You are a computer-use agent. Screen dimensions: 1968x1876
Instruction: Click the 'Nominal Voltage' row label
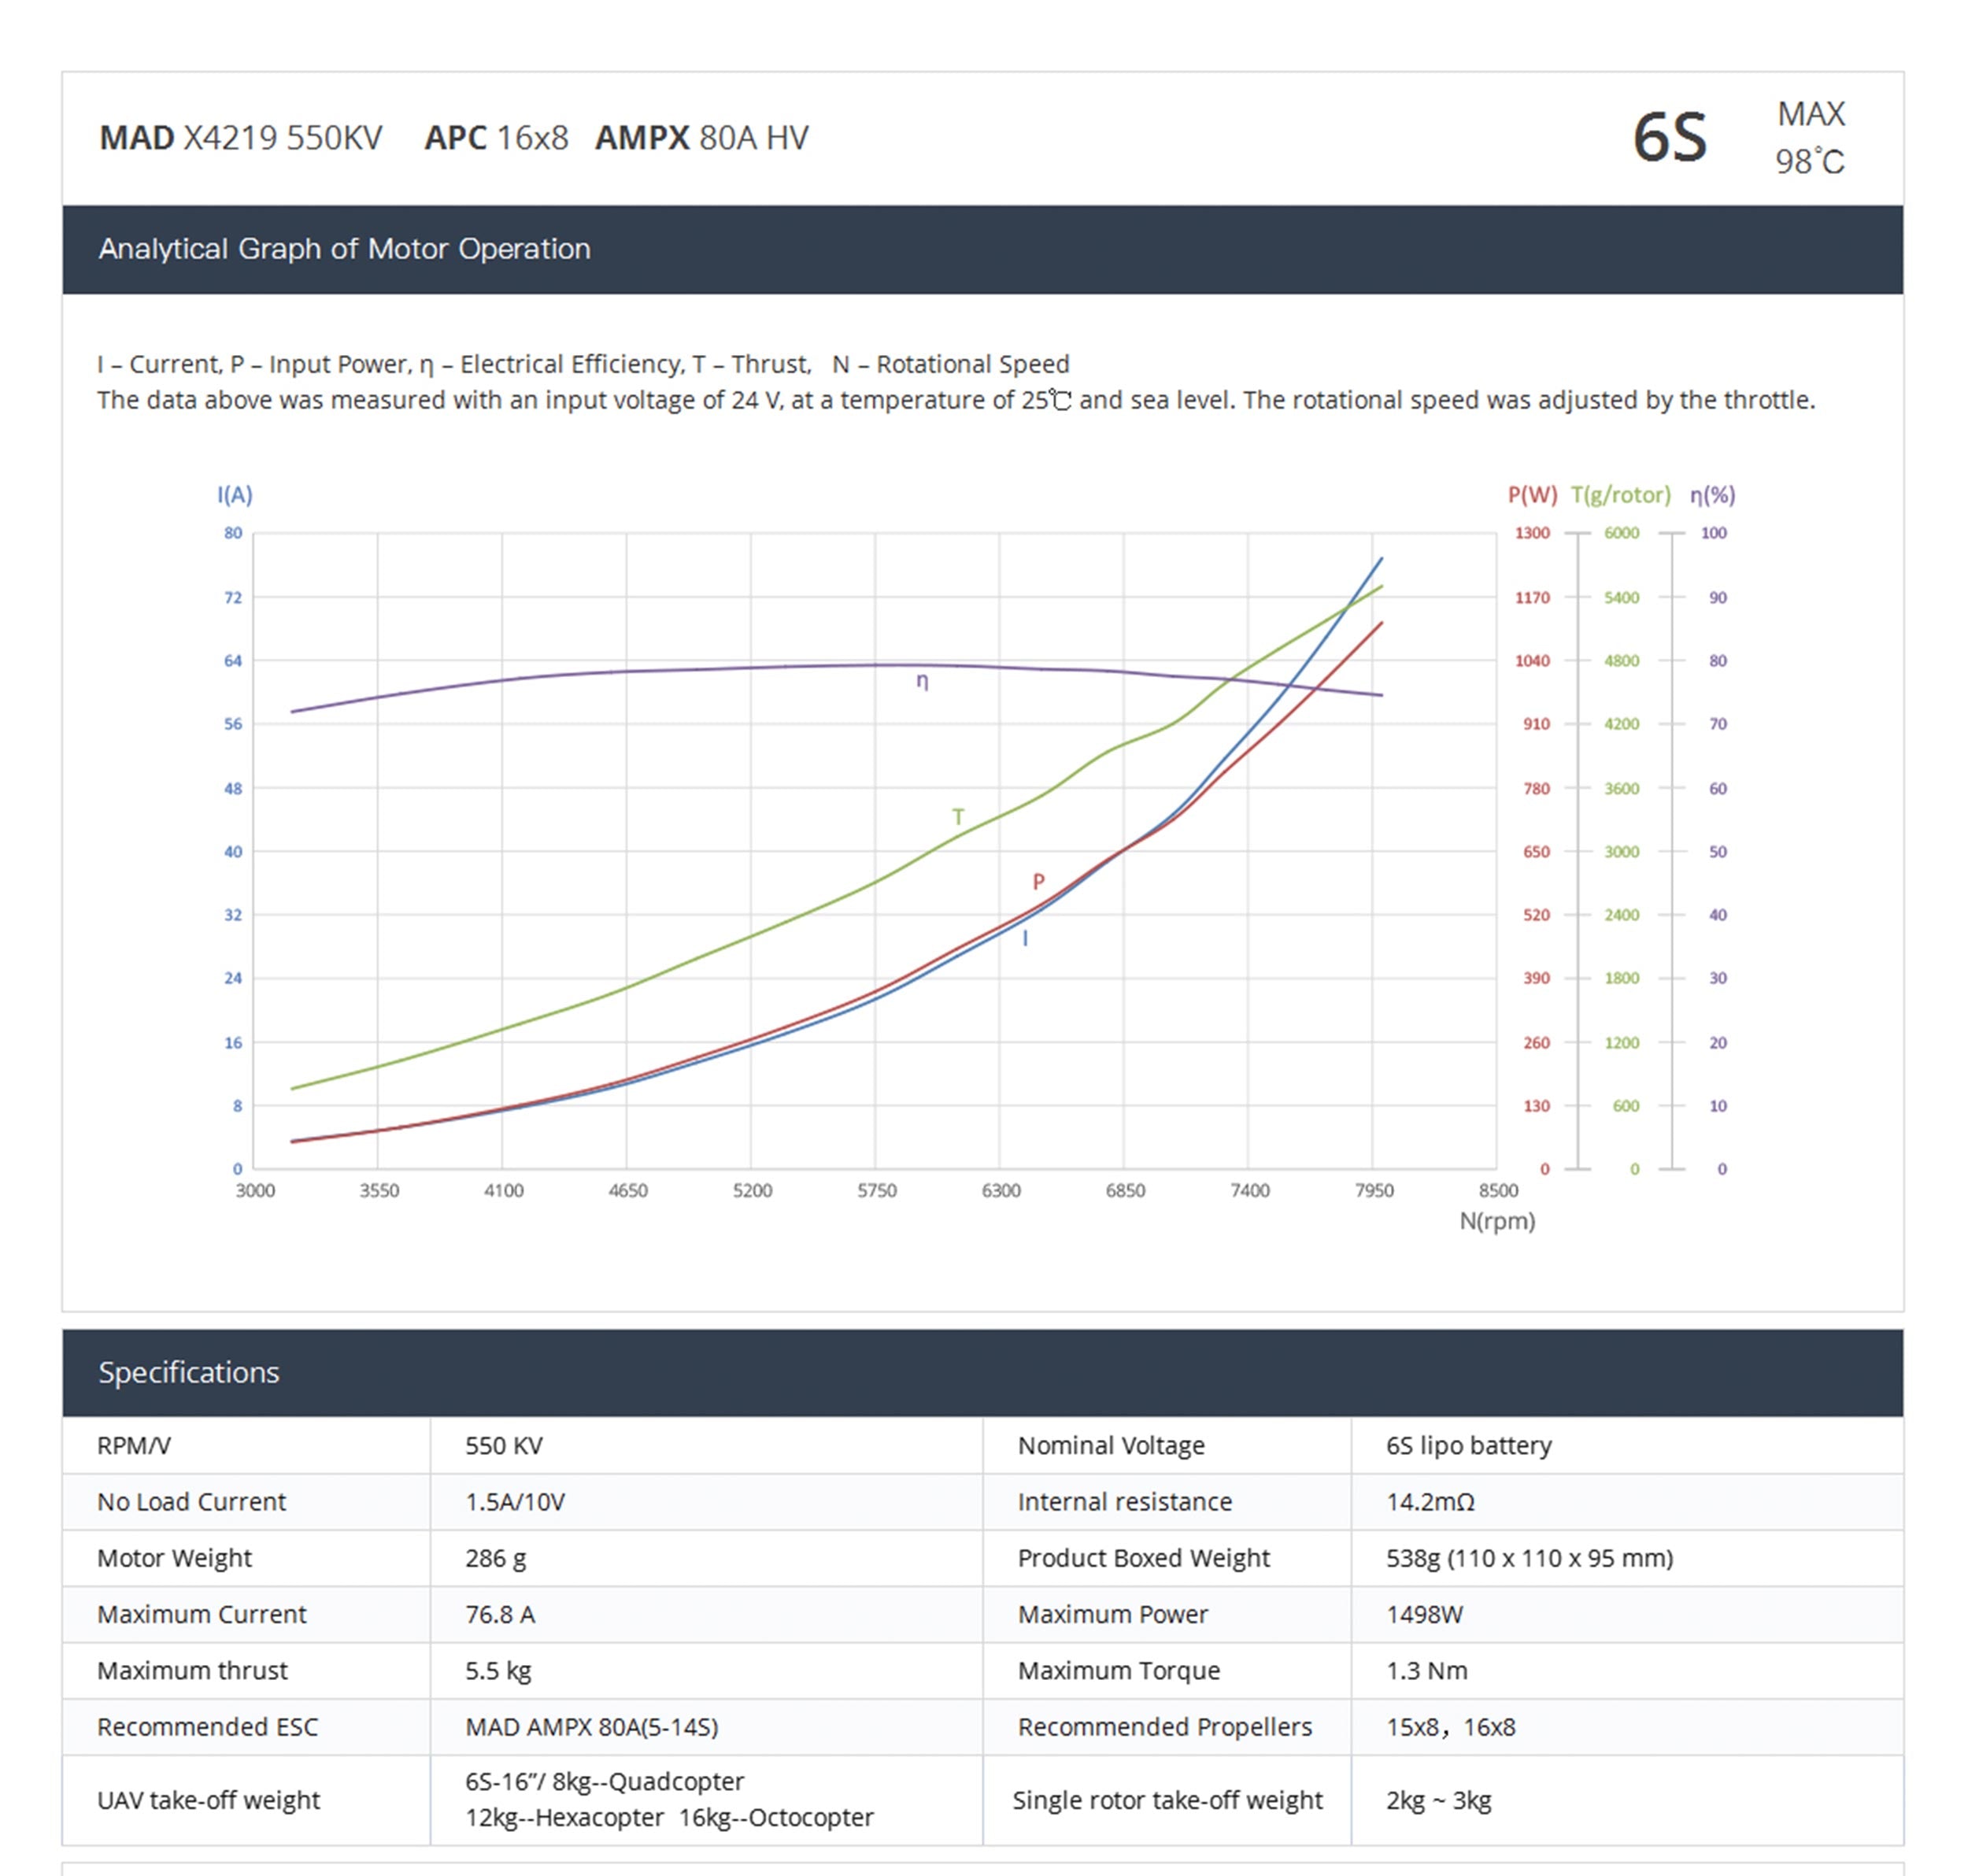(1111, 1445)
